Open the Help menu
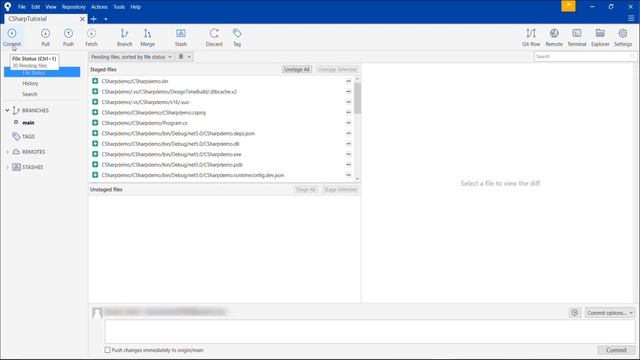Screen dimensions: 640x360 click(136, 7)
